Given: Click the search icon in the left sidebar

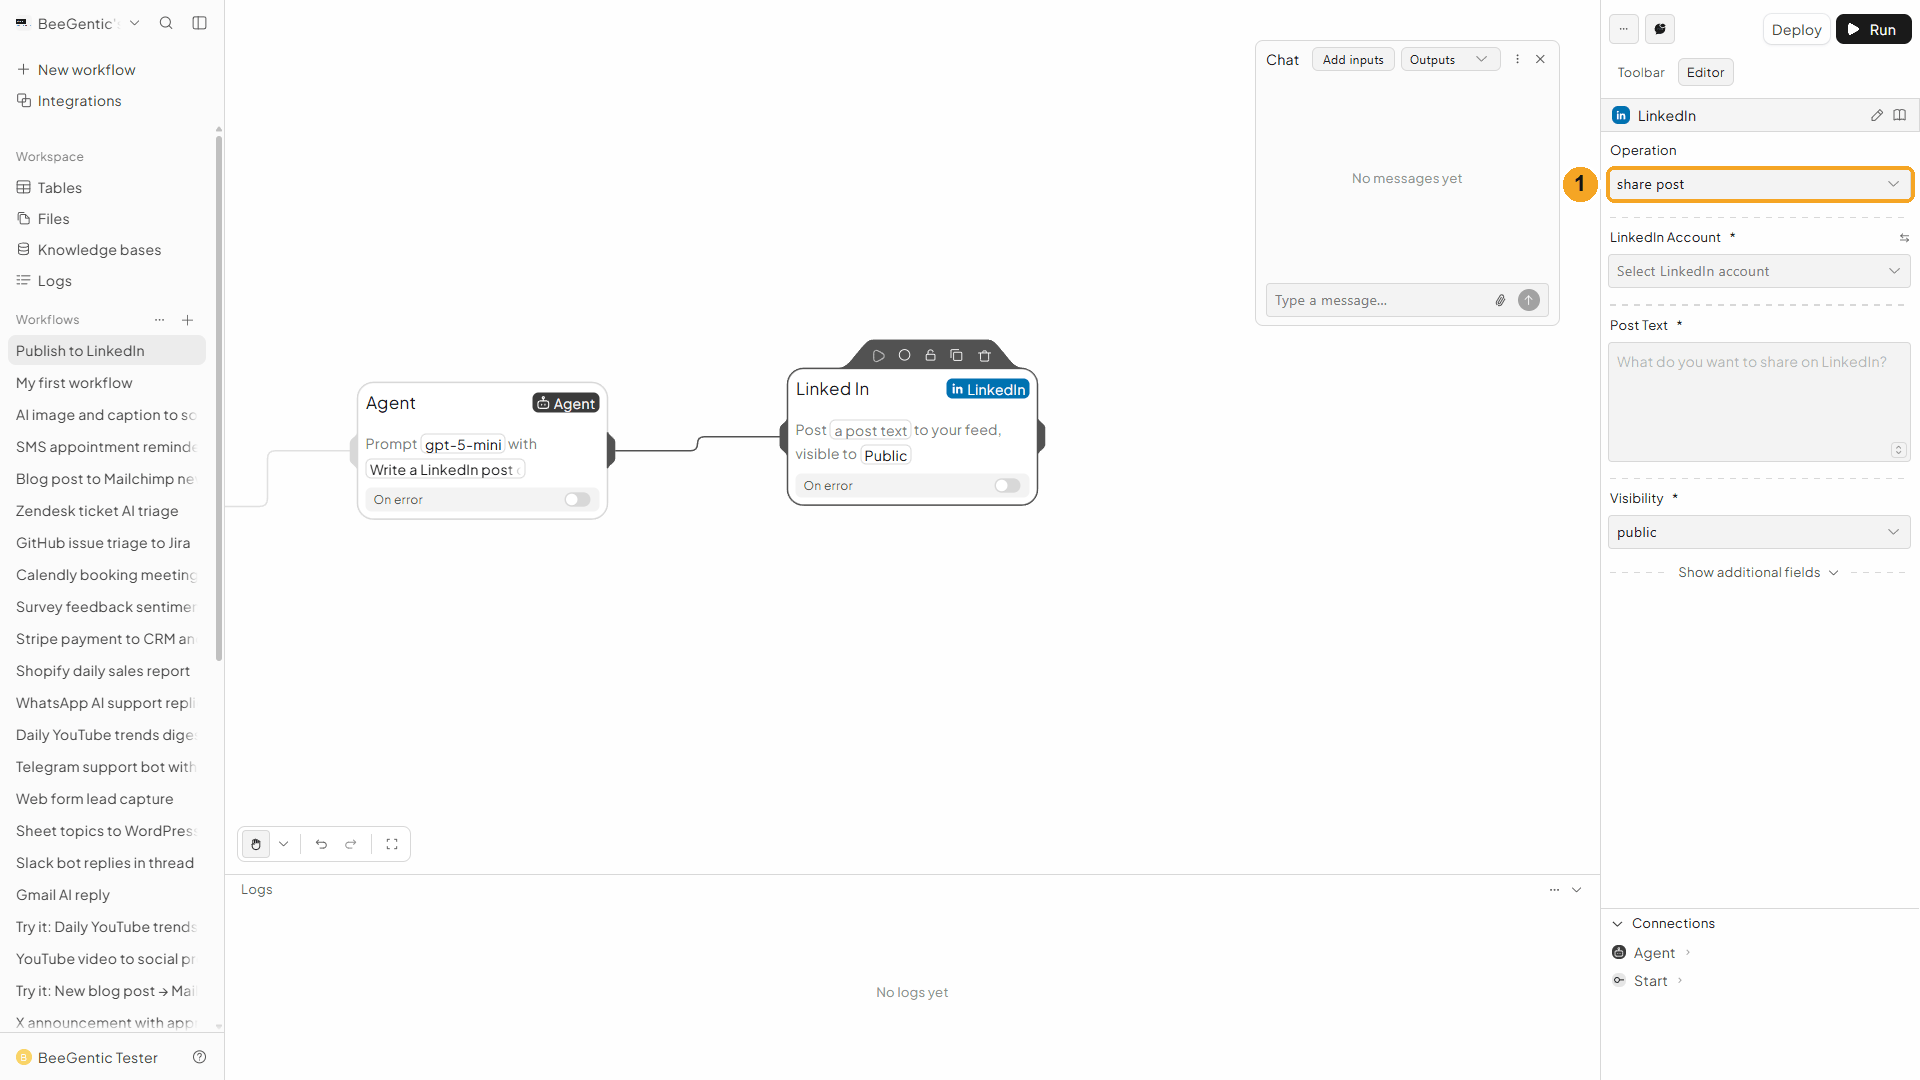Looking at the screenshot, I should [x=166, y=23].
